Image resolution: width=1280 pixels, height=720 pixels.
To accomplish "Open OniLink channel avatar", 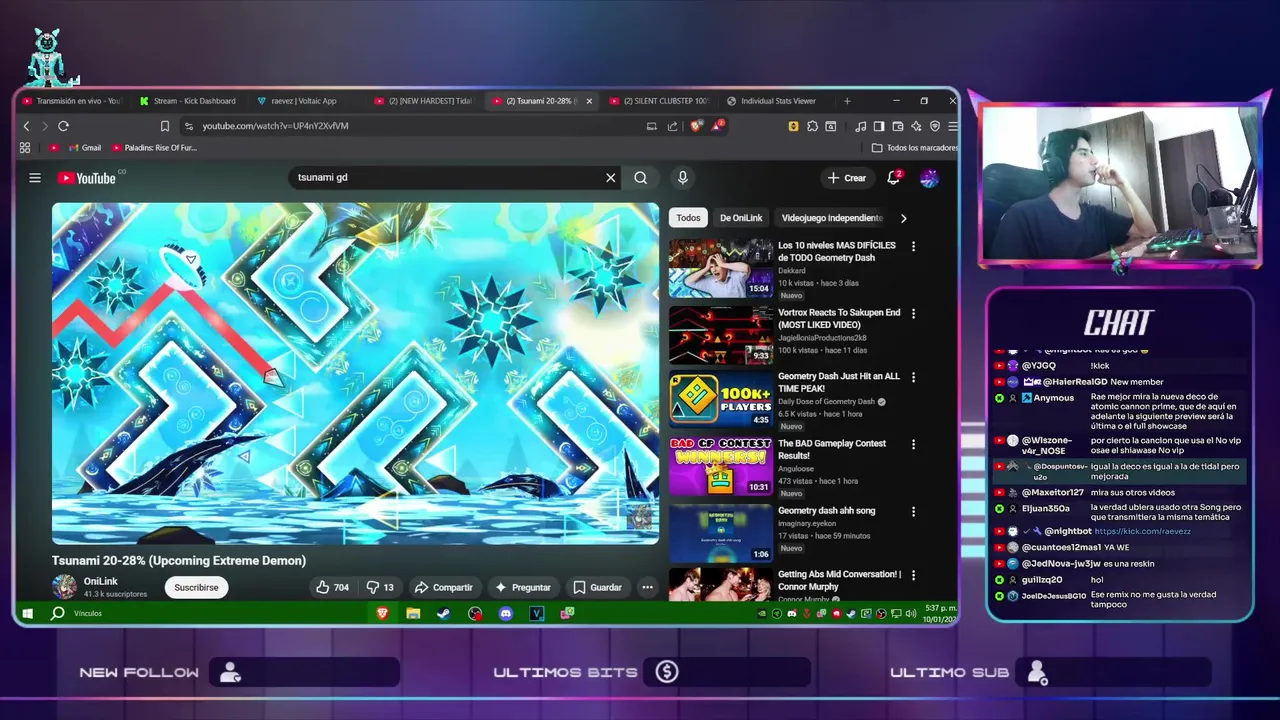I will [65, 587].
